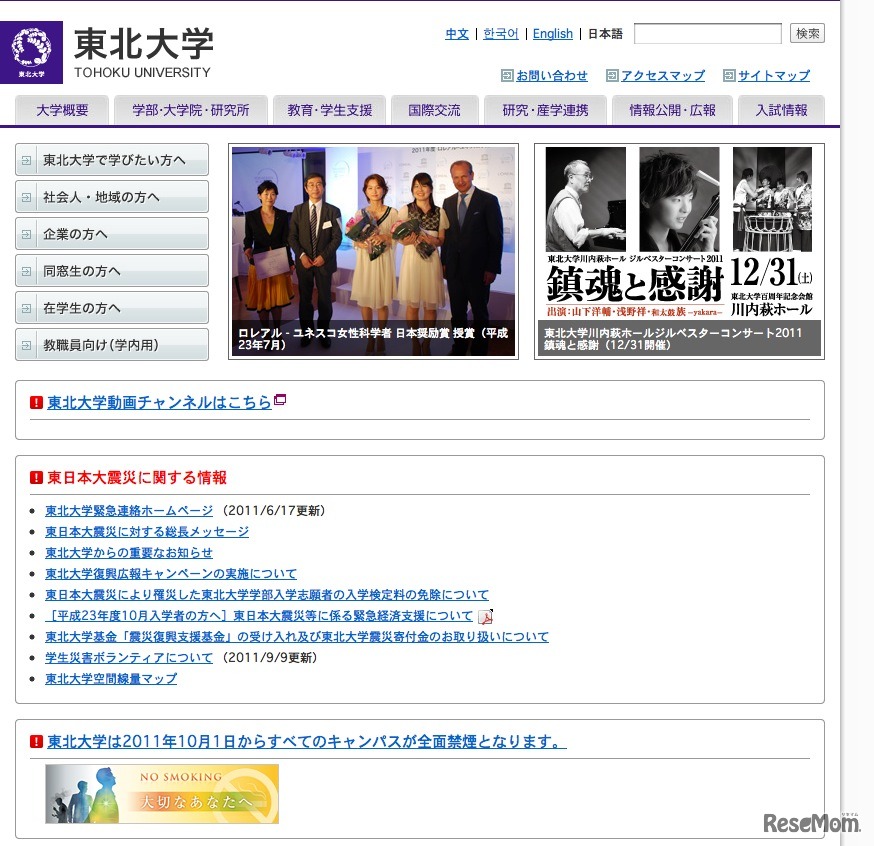874x846 pixels.
Task: Open the お問い合わせ link
Action: pos(551,75)
